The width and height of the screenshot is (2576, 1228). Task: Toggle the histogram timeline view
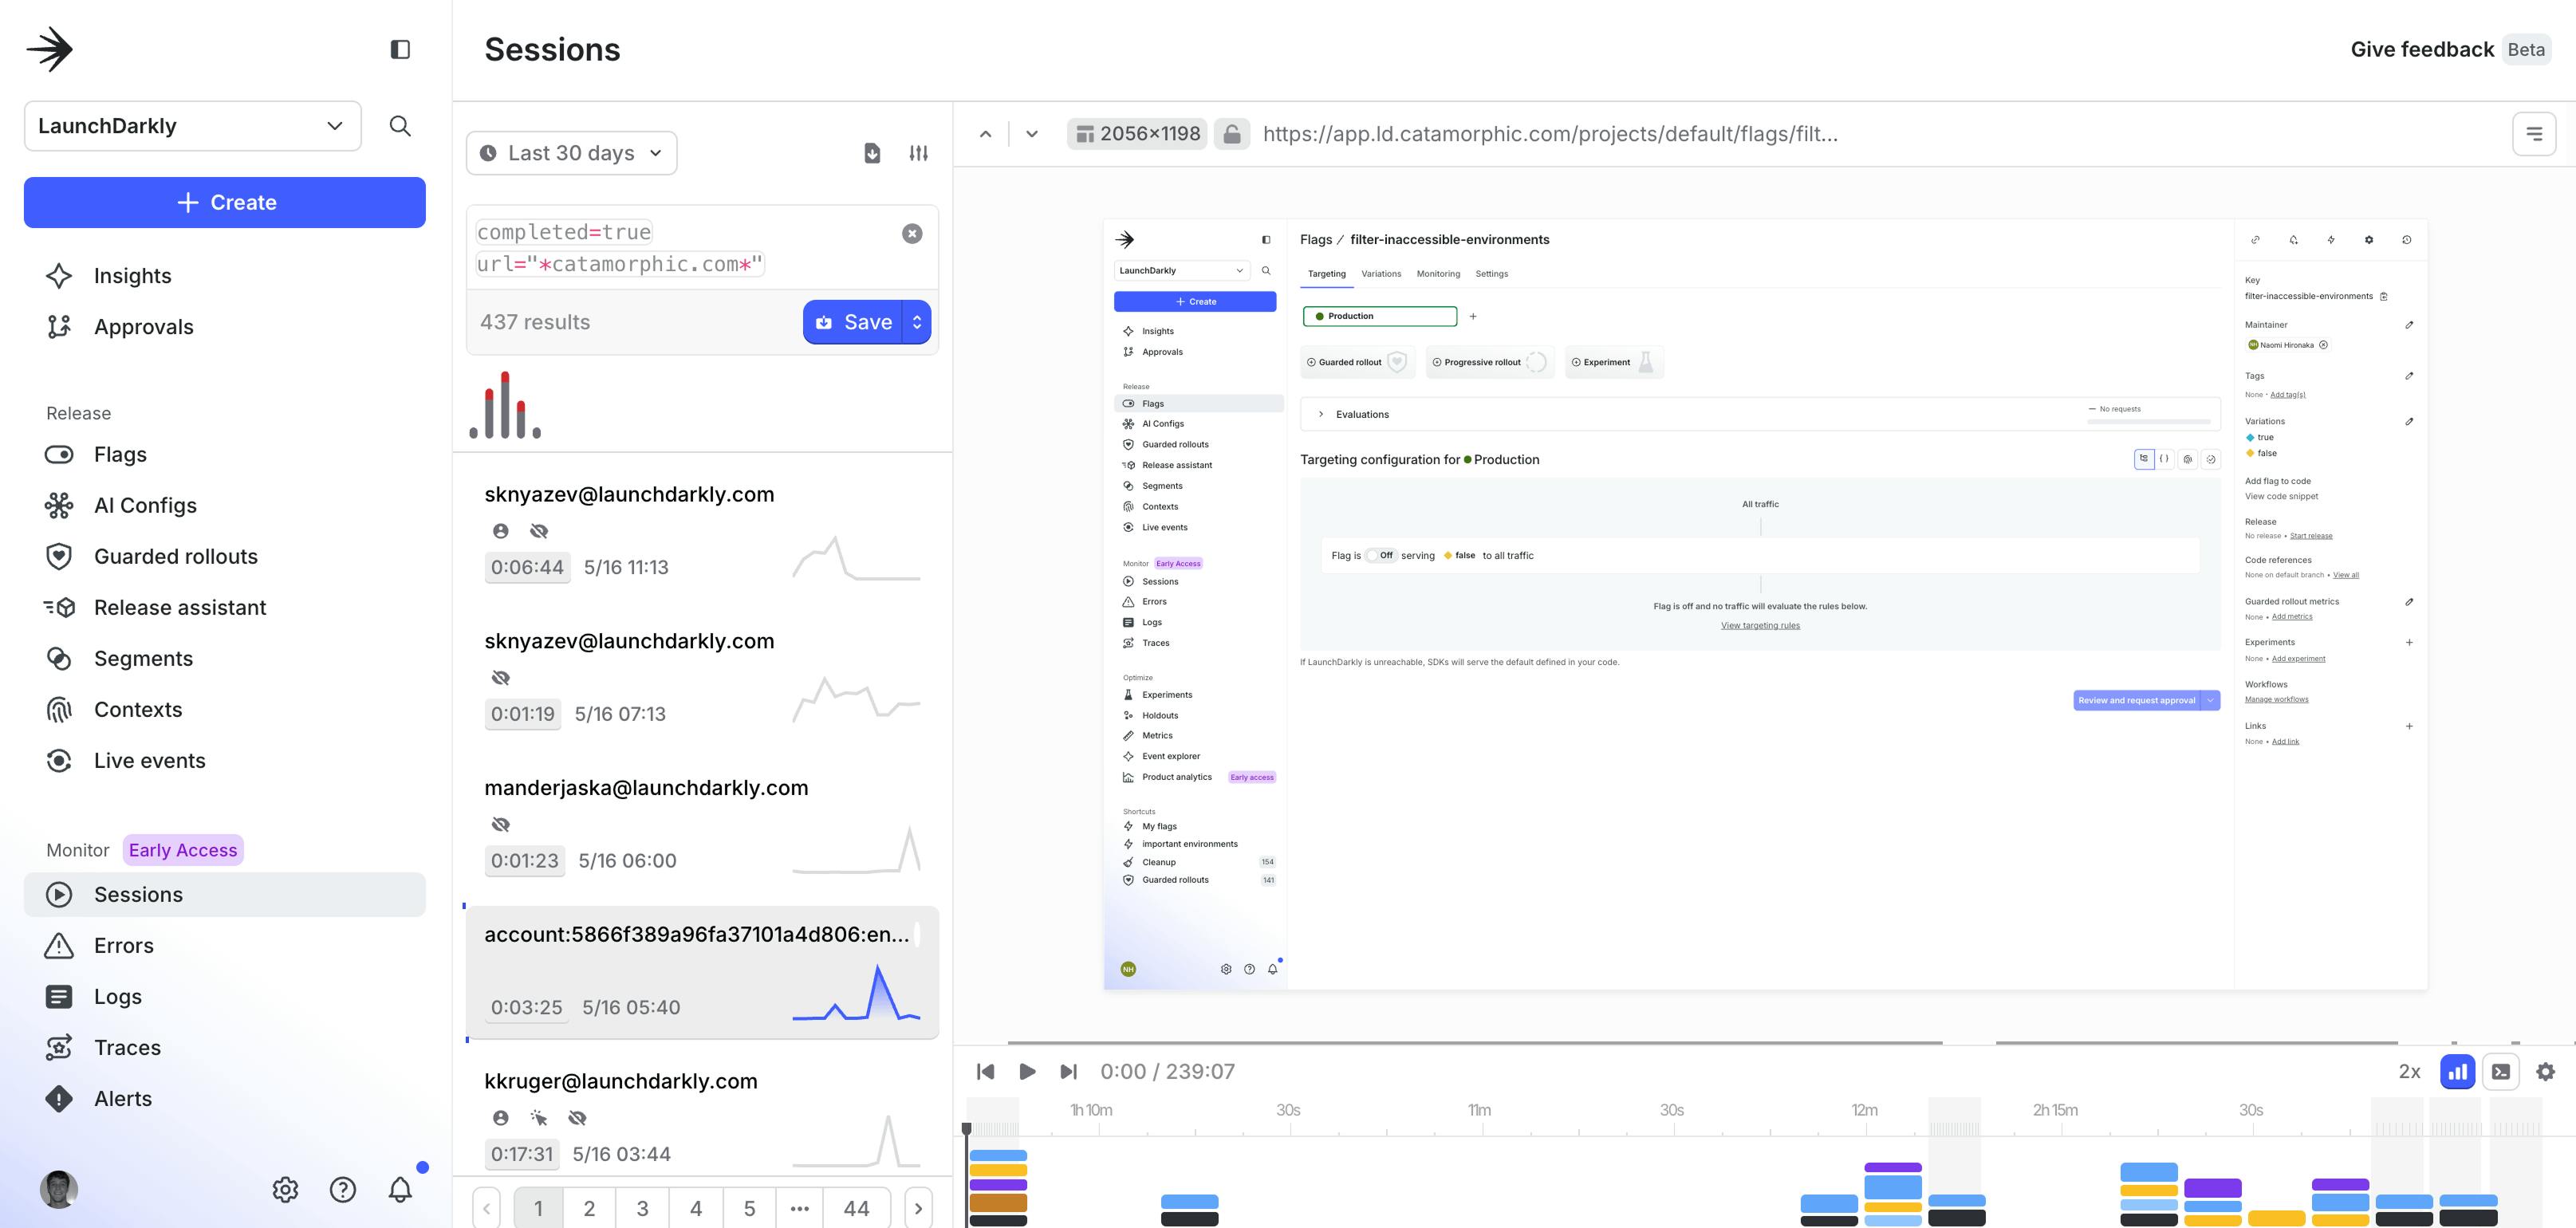[x=2457, y=1071]
